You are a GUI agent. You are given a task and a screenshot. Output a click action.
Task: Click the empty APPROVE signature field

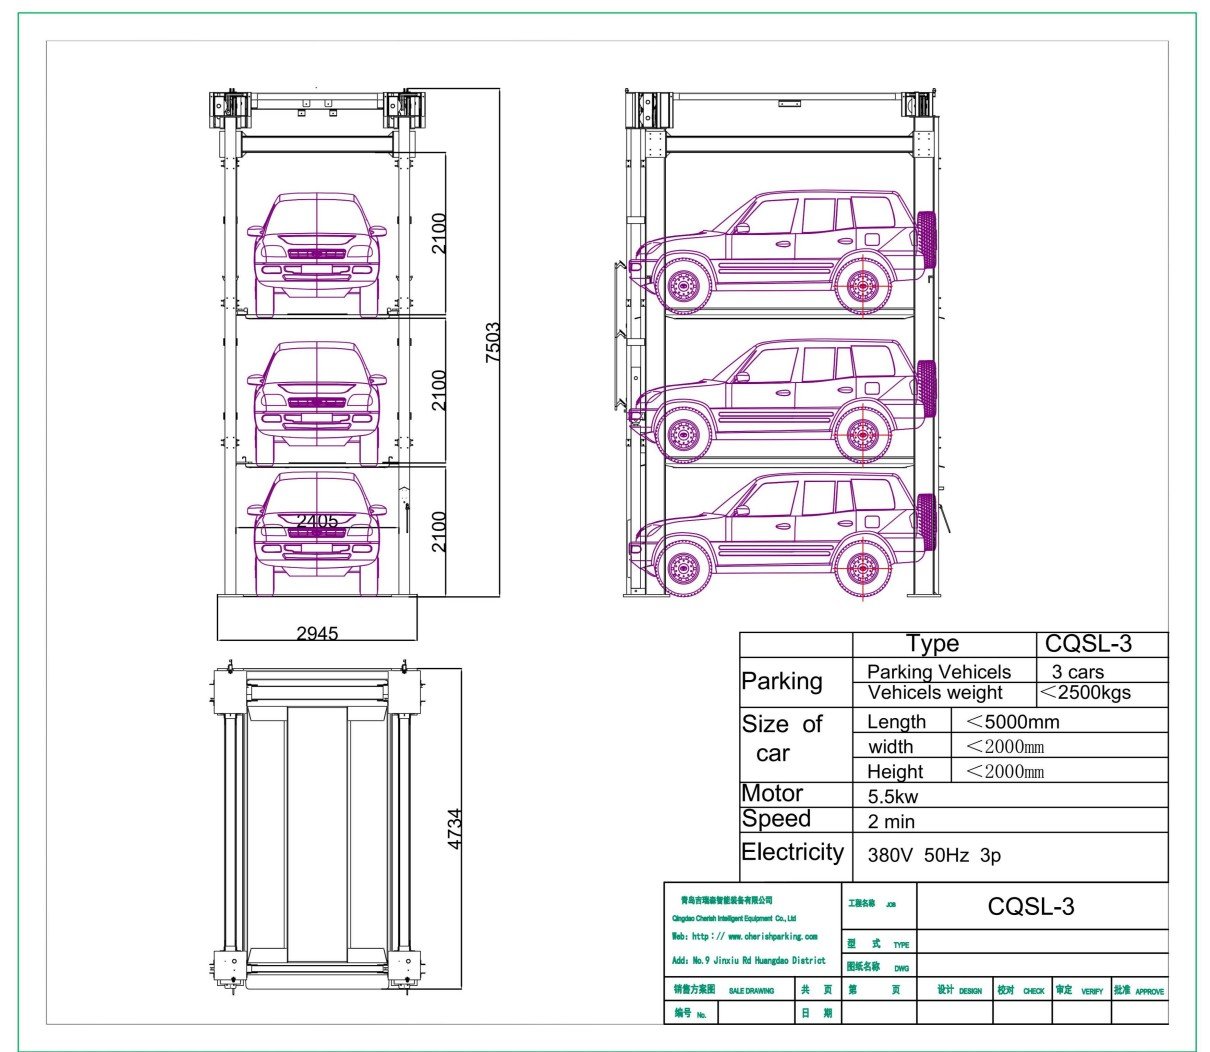pyautogui.click(x=1139, y=1012)
